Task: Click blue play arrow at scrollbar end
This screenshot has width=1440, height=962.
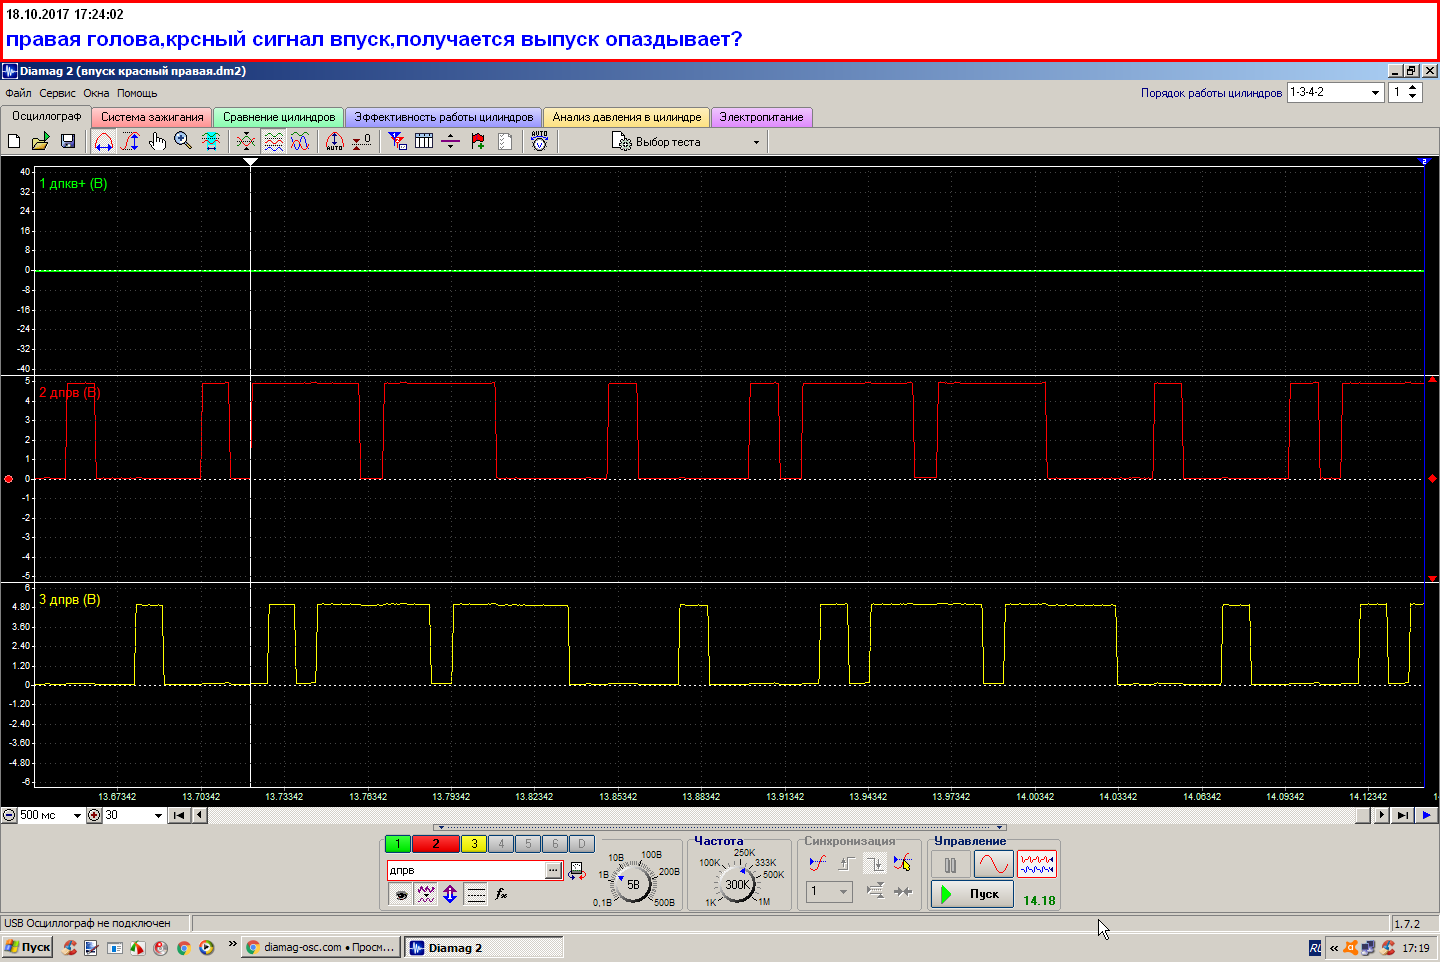Action: (1427, 815)
